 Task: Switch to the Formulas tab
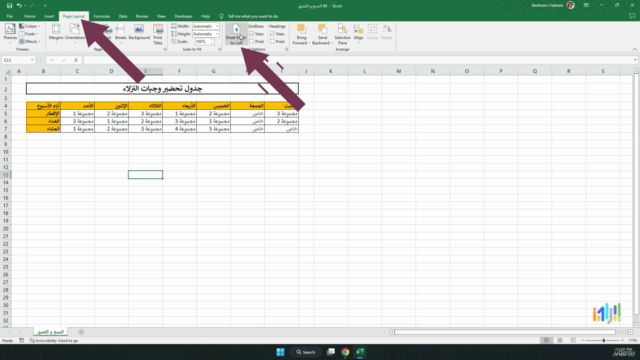102,16
